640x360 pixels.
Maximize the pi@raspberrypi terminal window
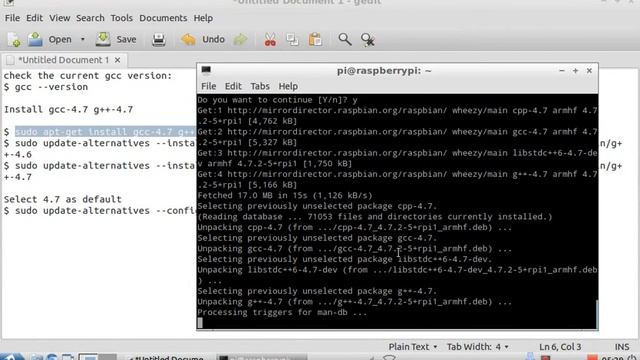tap(576, 71)
